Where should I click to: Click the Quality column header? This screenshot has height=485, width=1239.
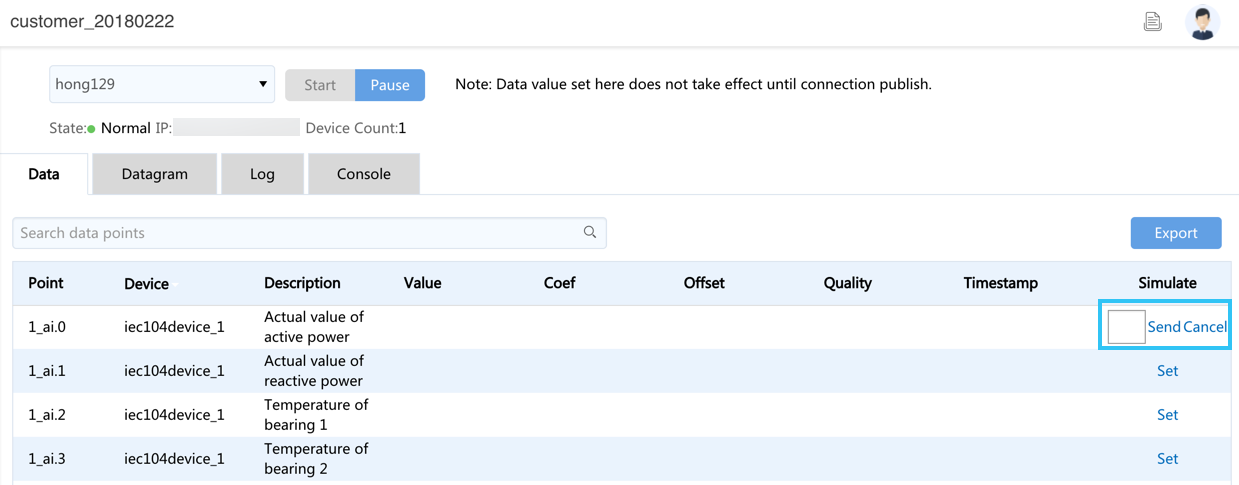point(848,283)
